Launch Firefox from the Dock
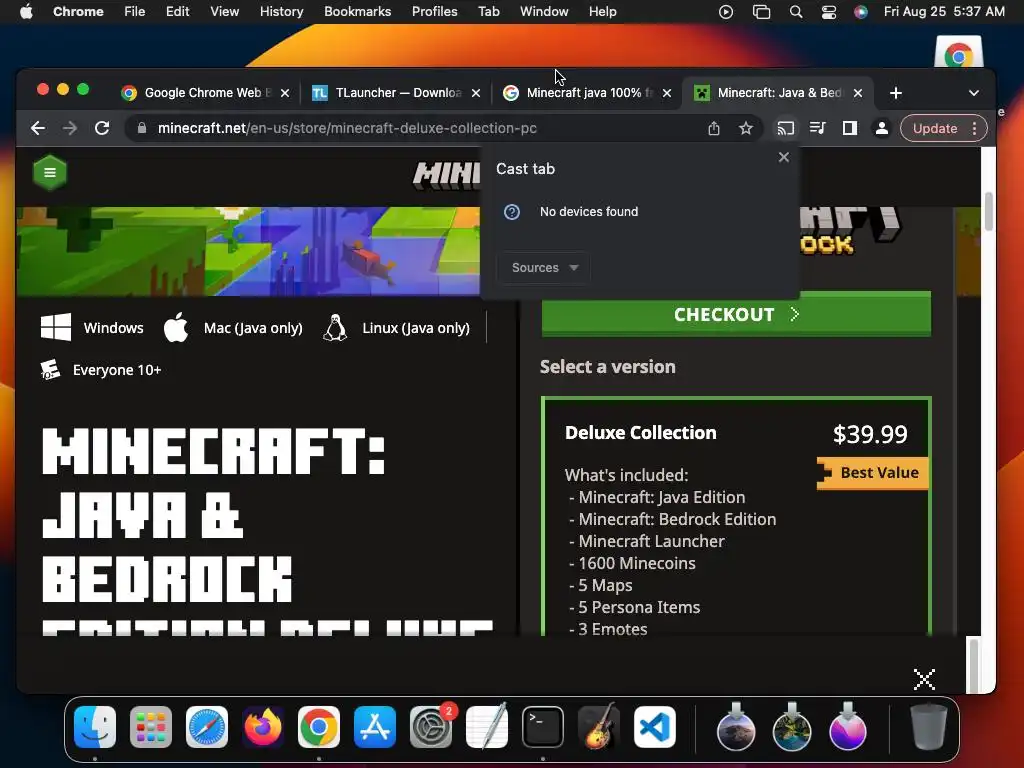Screen dimensions: 1024x768 pos(263,727)
